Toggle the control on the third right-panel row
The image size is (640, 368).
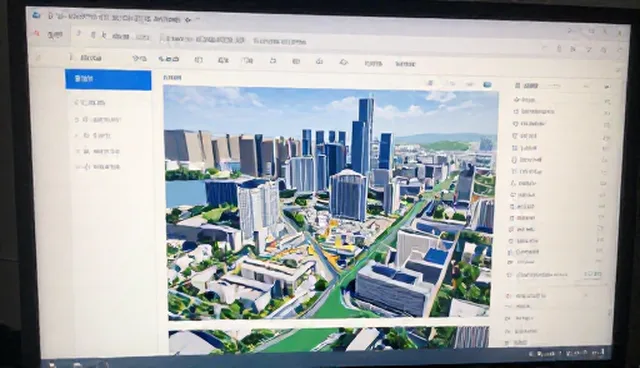[x=606, y=125]
